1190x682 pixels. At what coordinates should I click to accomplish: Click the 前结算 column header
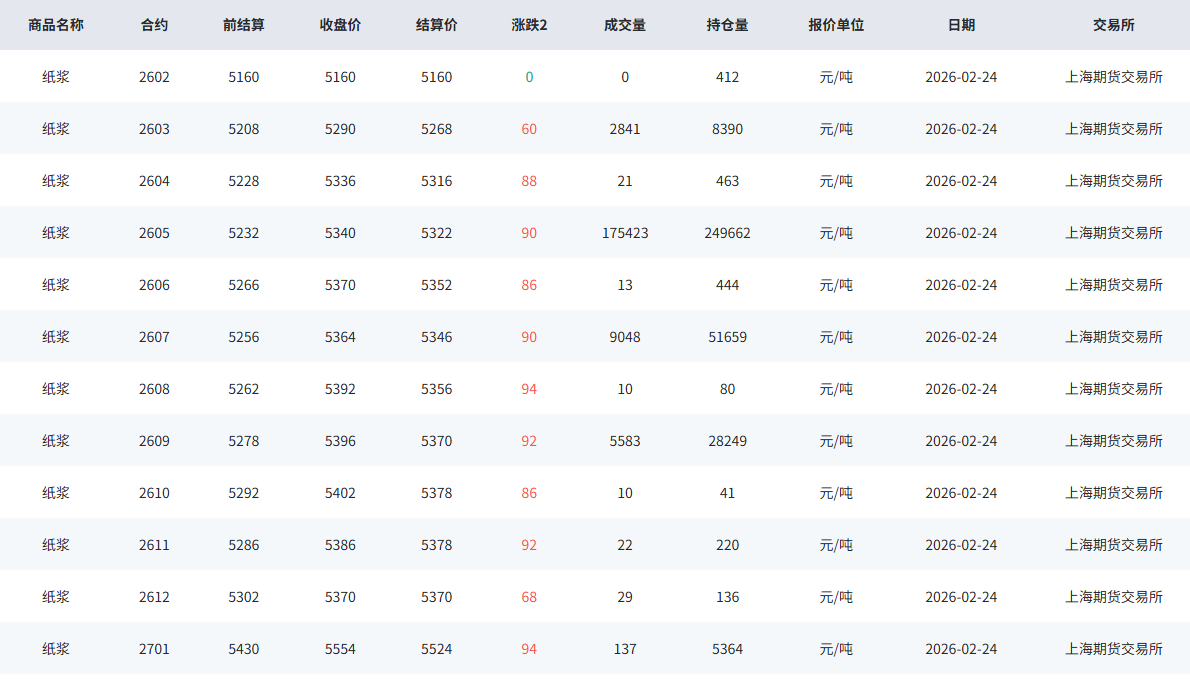pyautogui.click(x=243, y=25)
